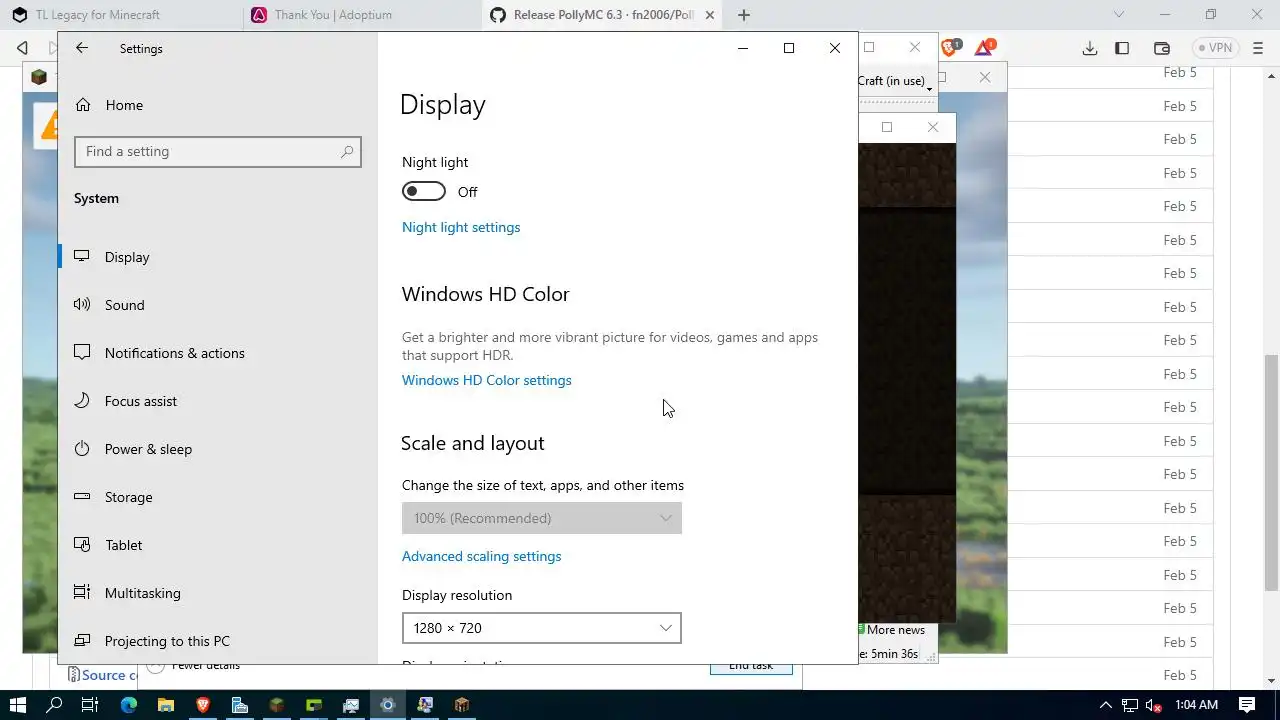This screenshot has height=720, width=1280.
Task: Click the End task button
Action: coord(751,667)
